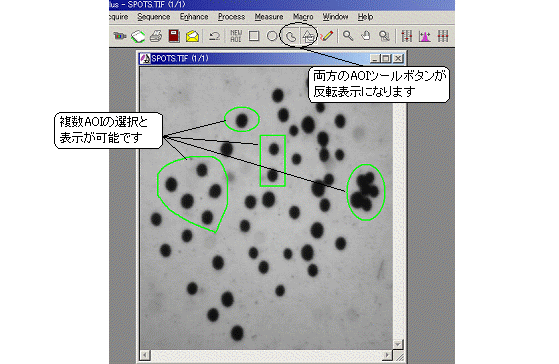Click the red grid calibration icon

tap(443, 36)
